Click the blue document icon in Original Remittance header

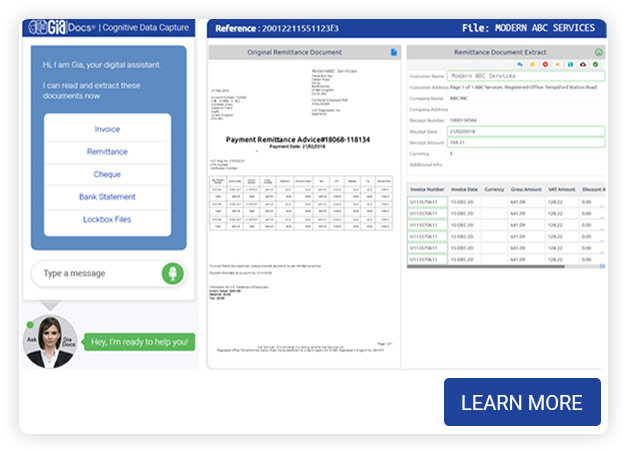pyautogui.click(x=394, y=51)
